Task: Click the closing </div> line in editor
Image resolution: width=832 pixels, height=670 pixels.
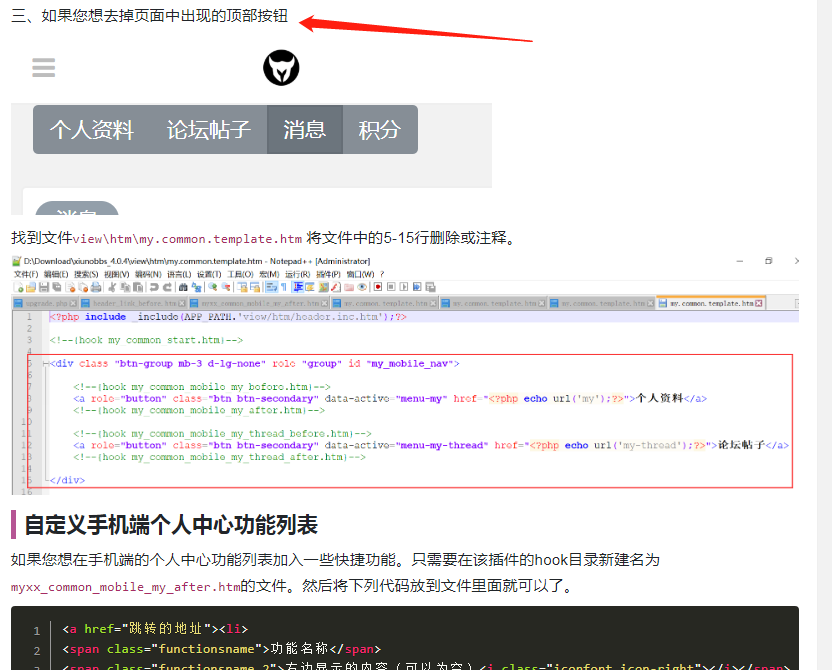Action: point(67,480)
